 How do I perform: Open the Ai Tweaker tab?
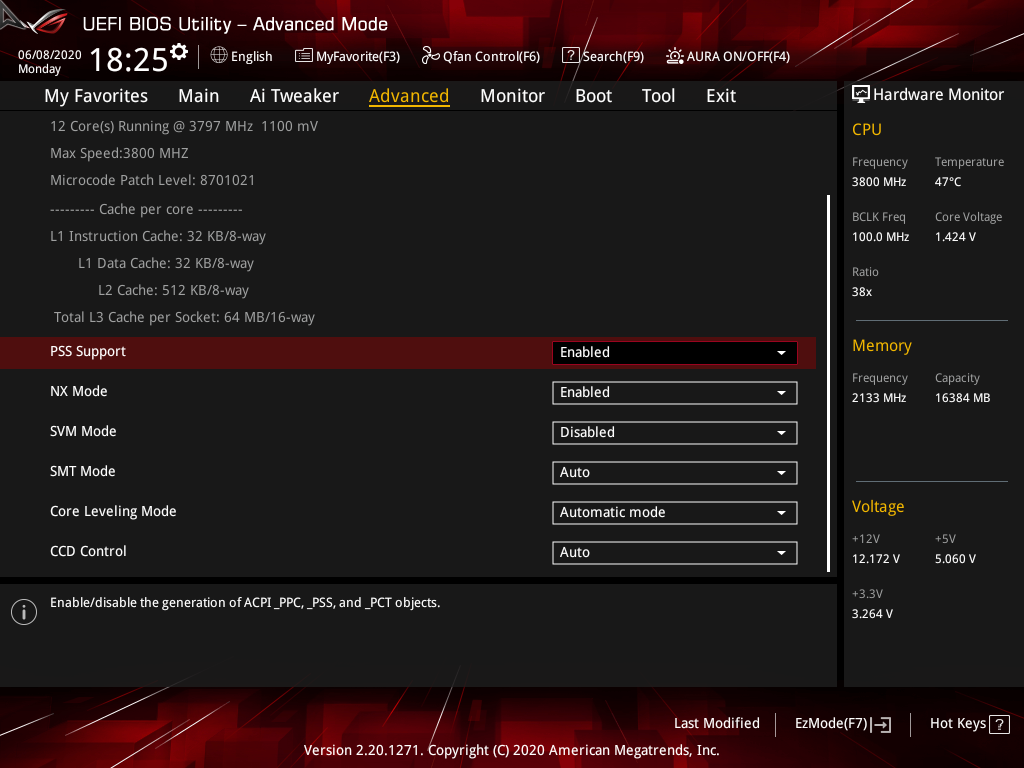294,96
